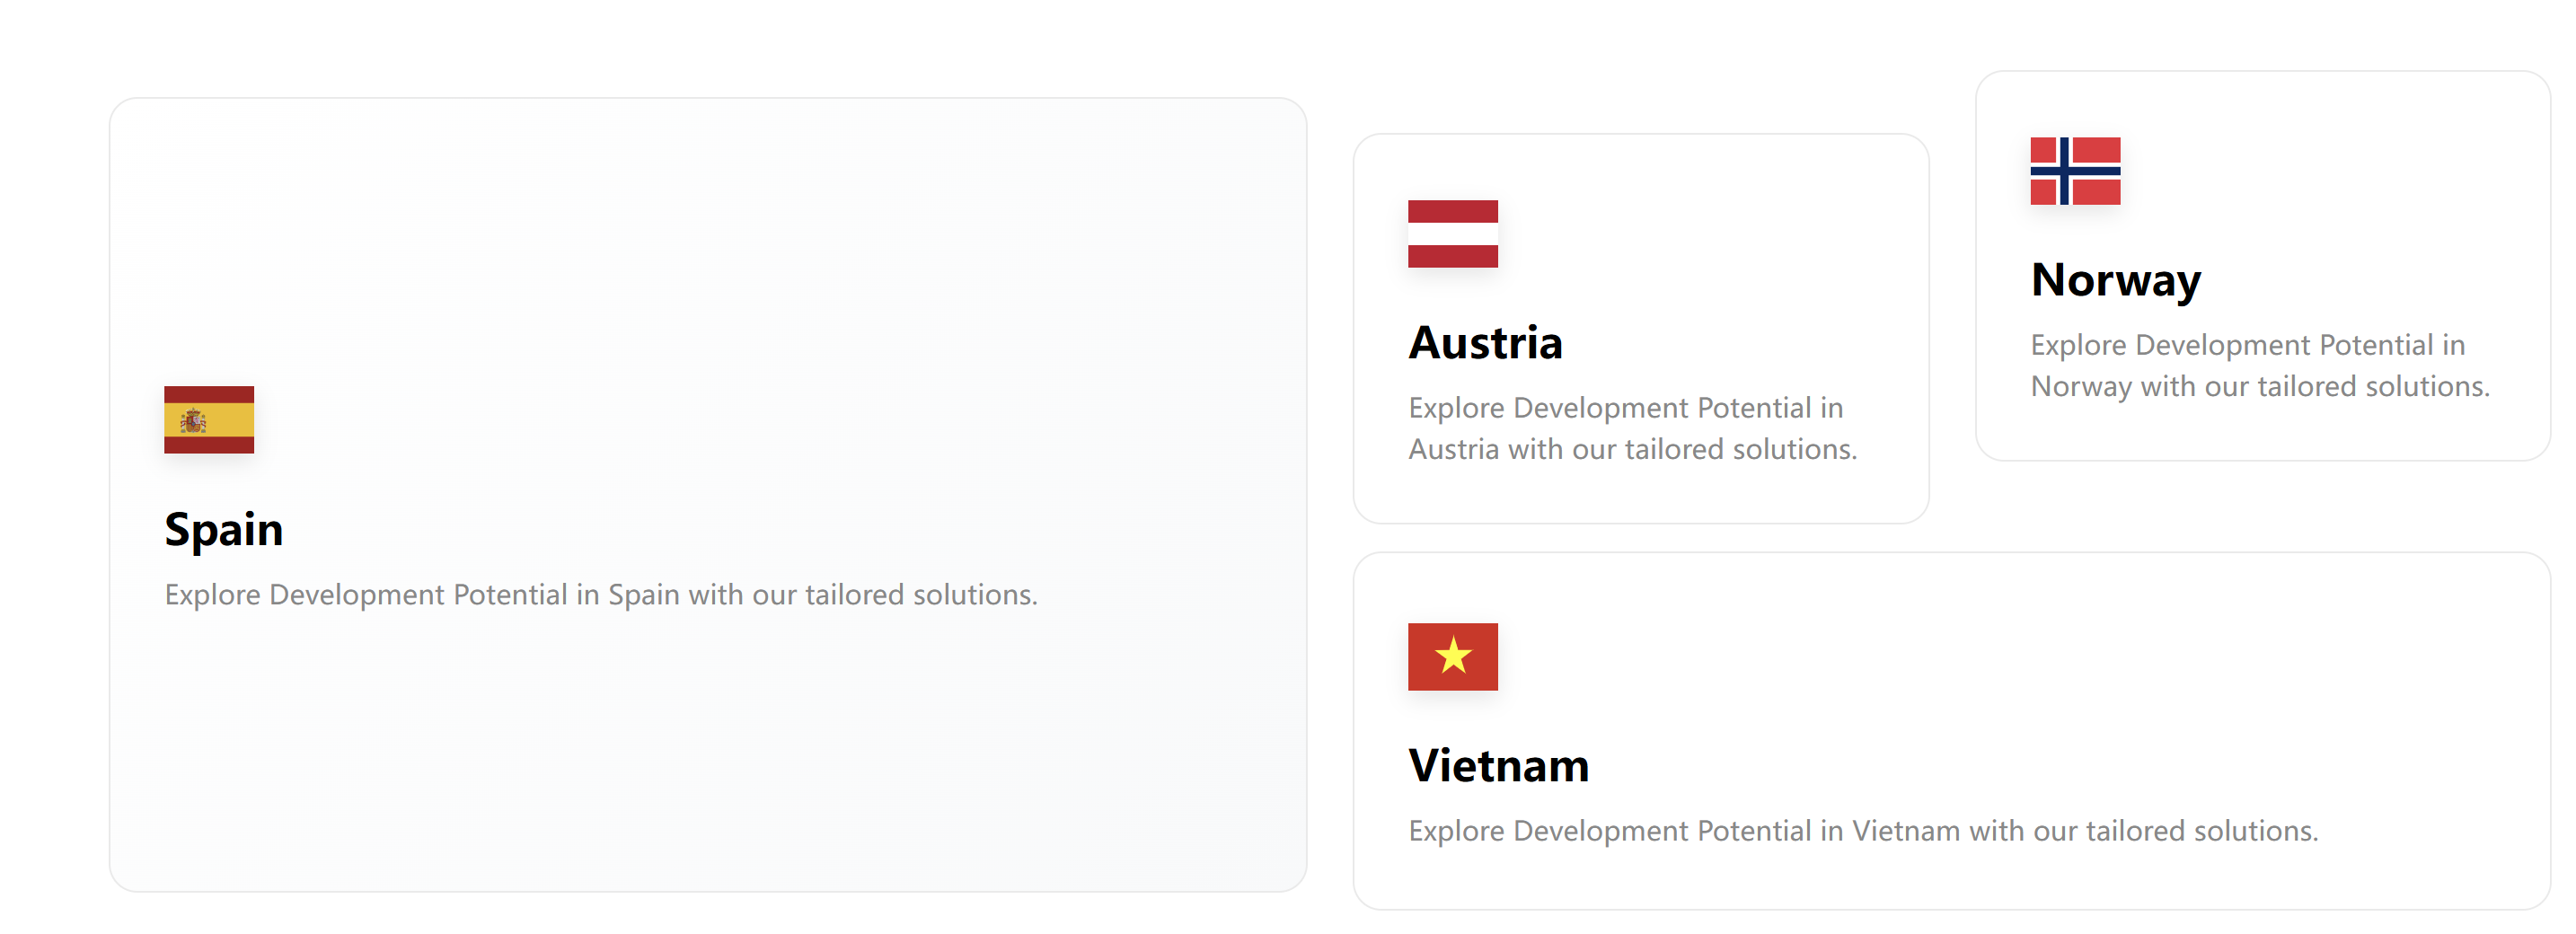Click the Vietnam development potential description
This screenshot has width=2576, height=934.
pyautogui.click(x=1862, y=831)
